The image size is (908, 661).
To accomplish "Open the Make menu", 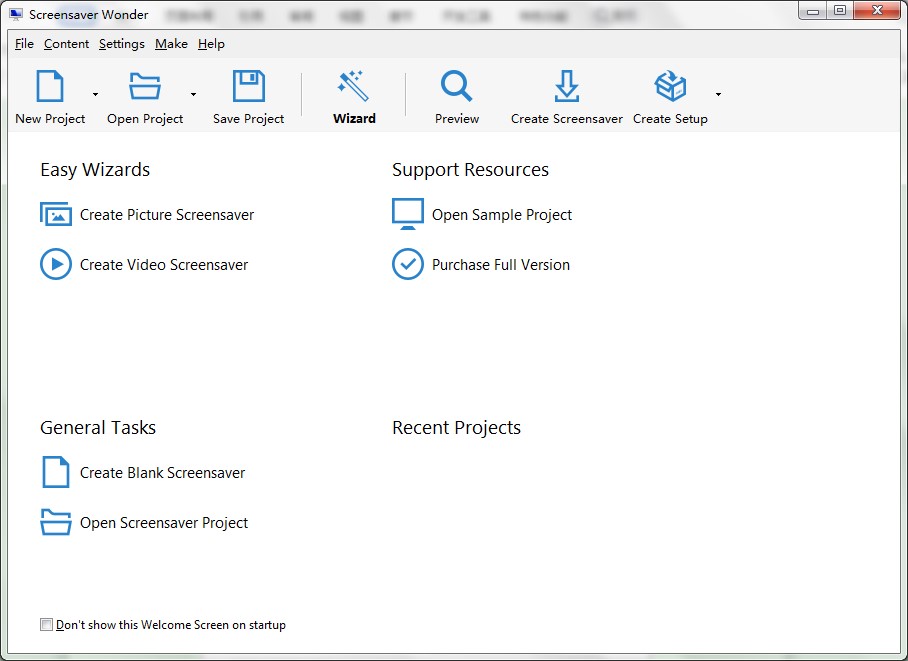I will coord(171,44).
